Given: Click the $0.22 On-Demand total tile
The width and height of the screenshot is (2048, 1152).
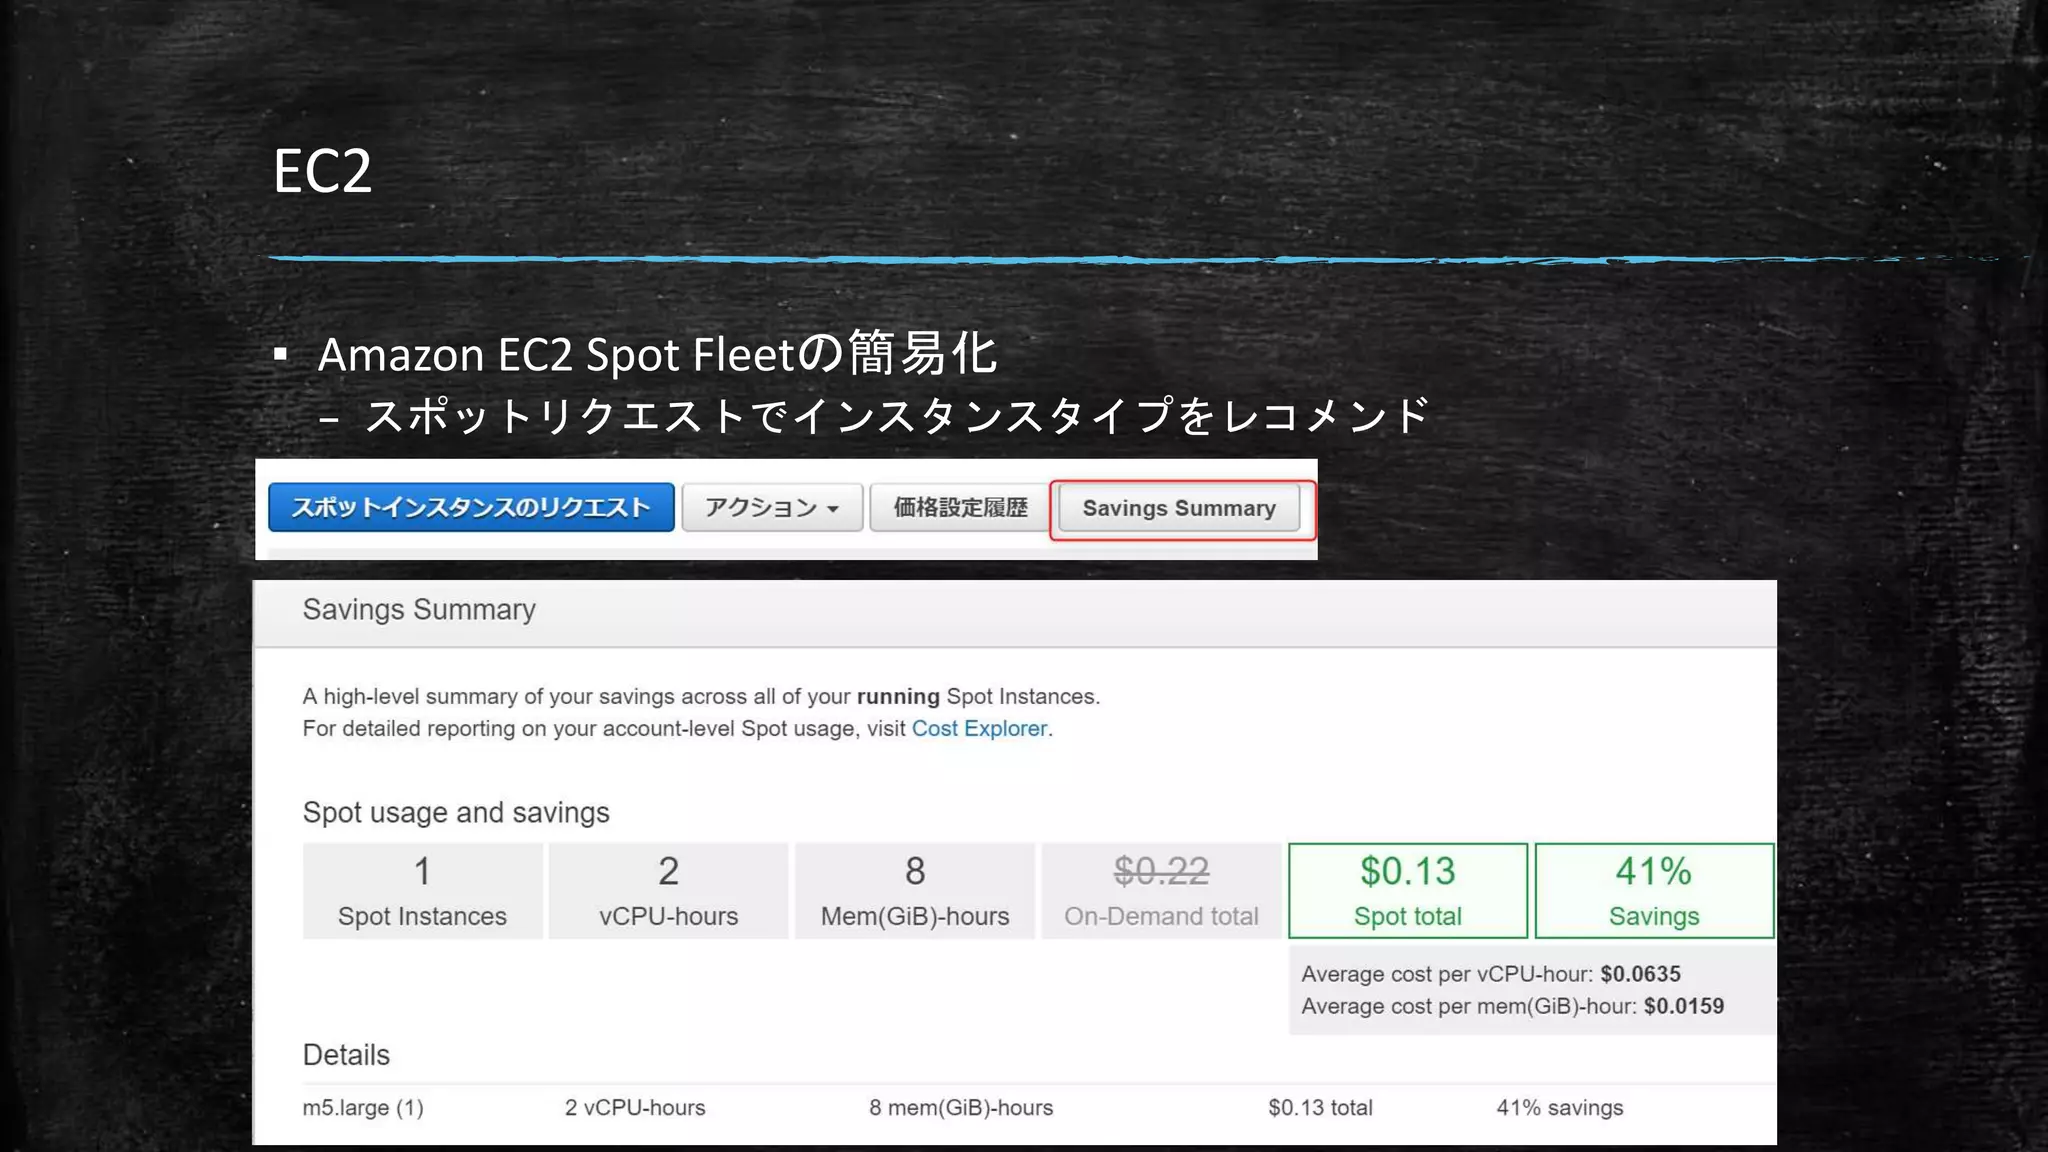Looking at the screenshot, I should (1161, 891).
